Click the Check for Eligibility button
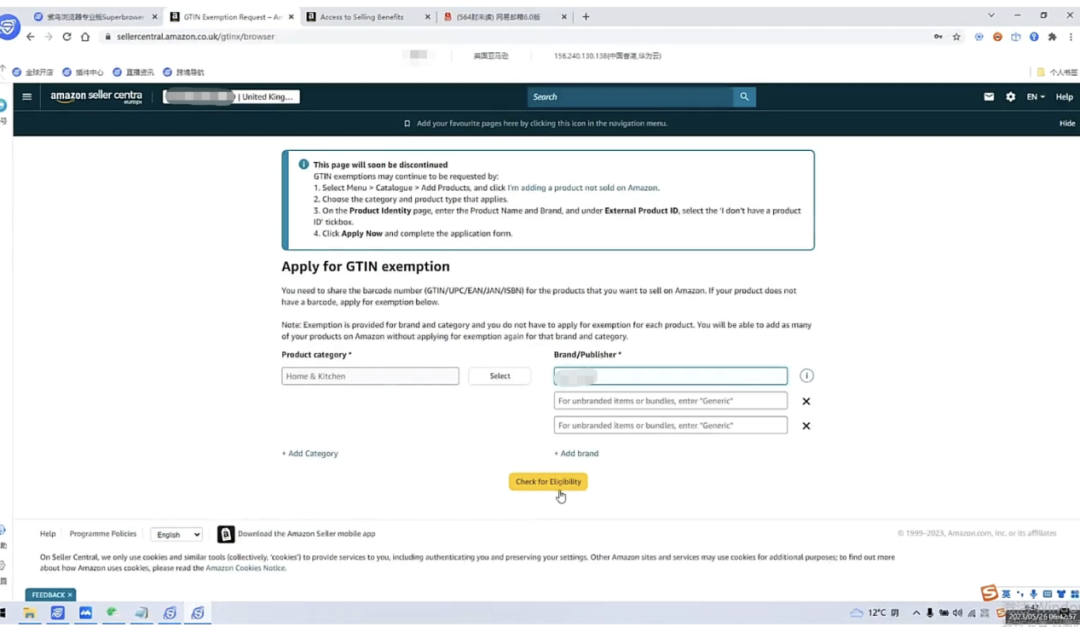The image size is (1080, 627). click(548, 482)
